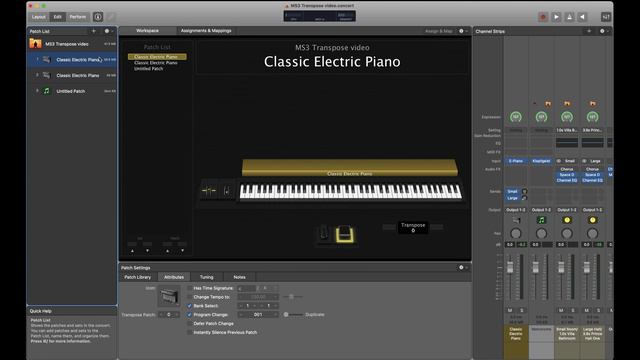Toggle the metronome icon in toolbar
The height and width of the screenshot is (360, 640).
click(569, 17)
